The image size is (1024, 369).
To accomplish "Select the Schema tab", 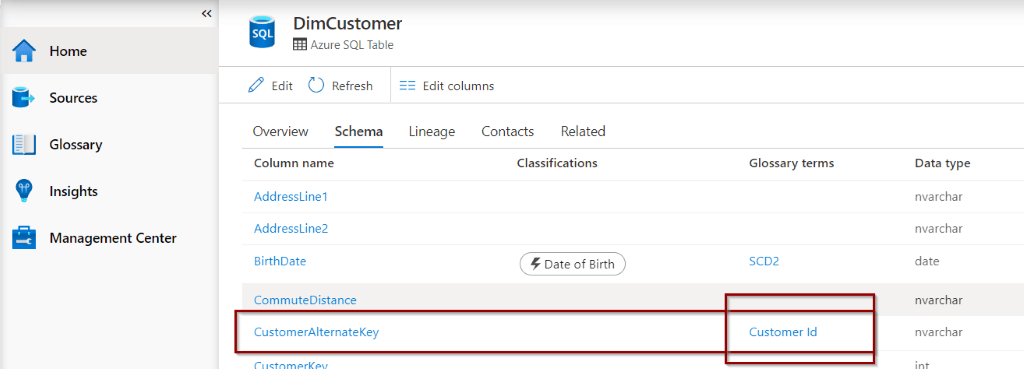I will 359,131.
